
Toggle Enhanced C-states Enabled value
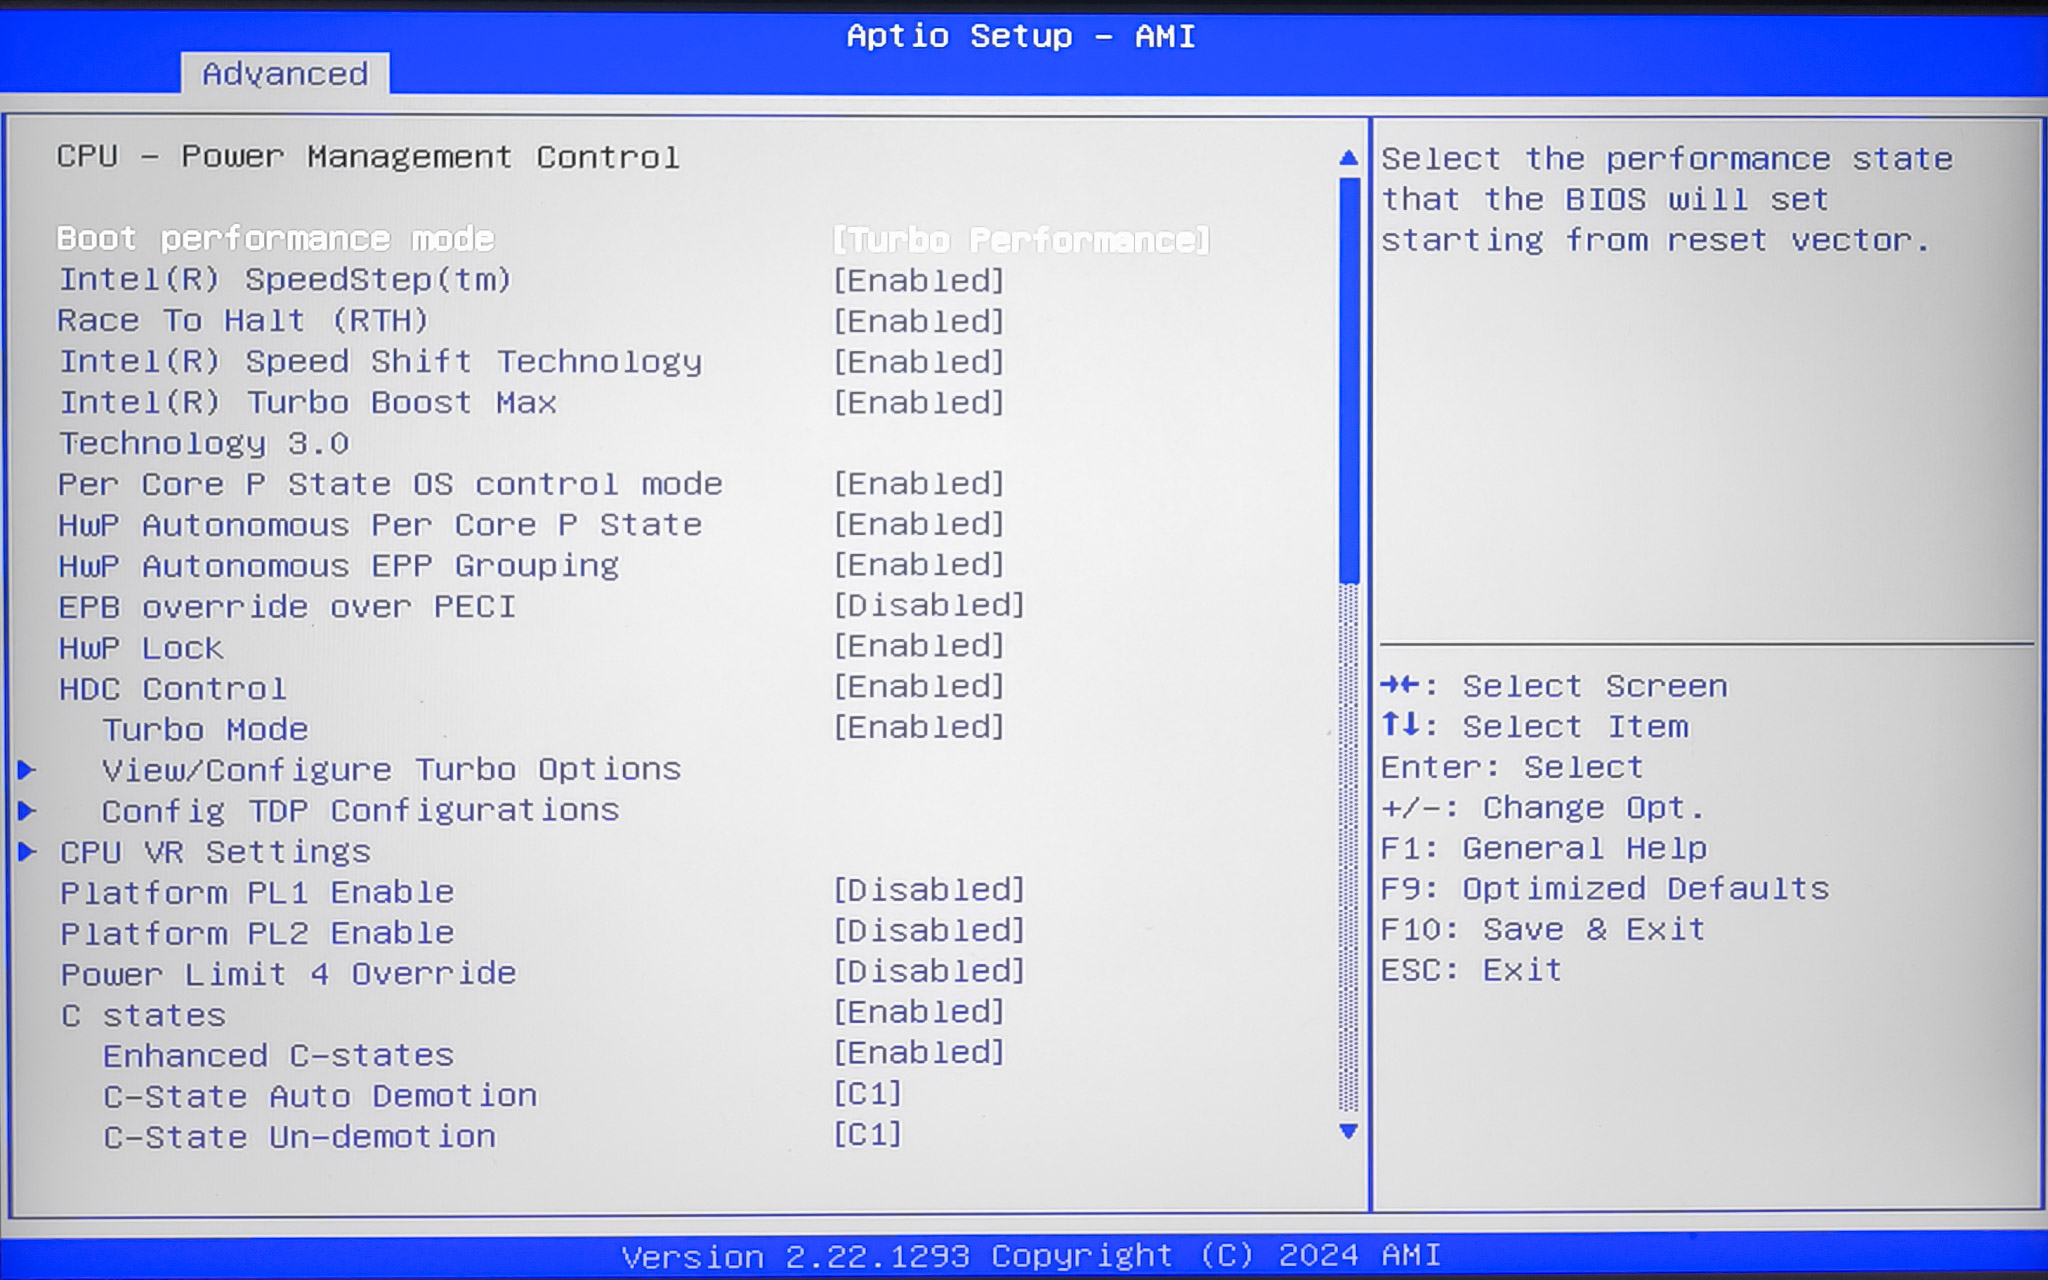pos(918,1053)
